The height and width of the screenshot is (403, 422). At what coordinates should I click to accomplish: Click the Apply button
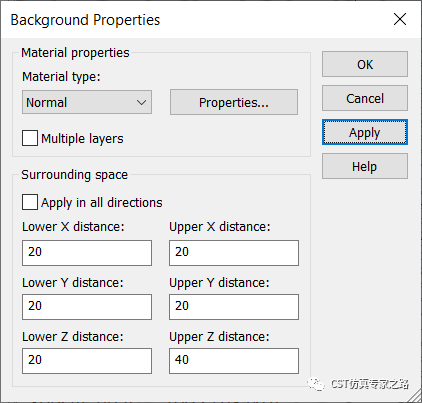pos(365,132)
